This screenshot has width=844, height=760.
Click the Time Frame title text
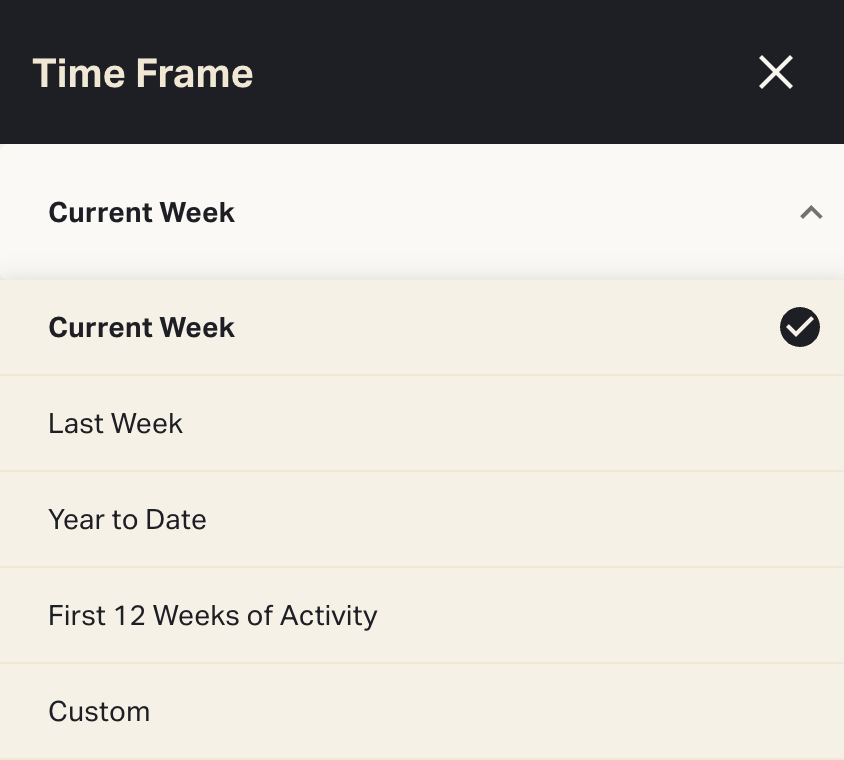click(x=143, y=73)
